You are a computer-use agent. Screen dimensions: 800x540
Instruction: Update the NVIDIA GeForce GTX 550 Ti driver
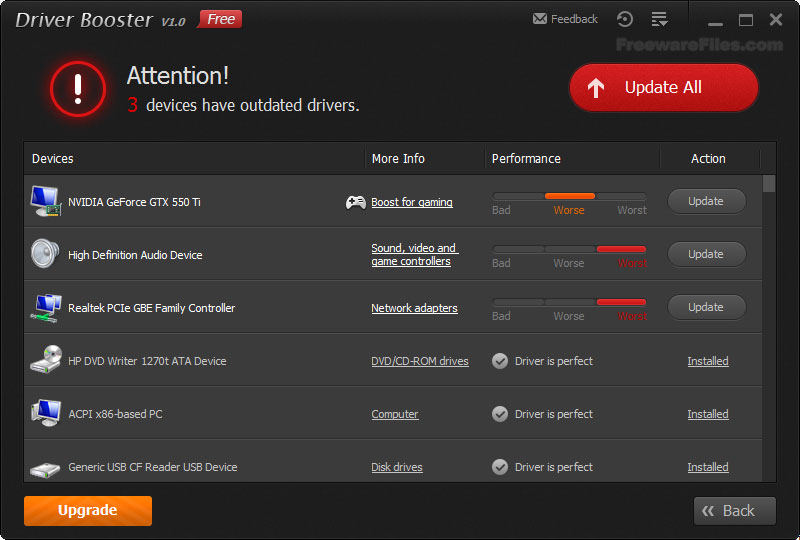[x=706, y=201]
